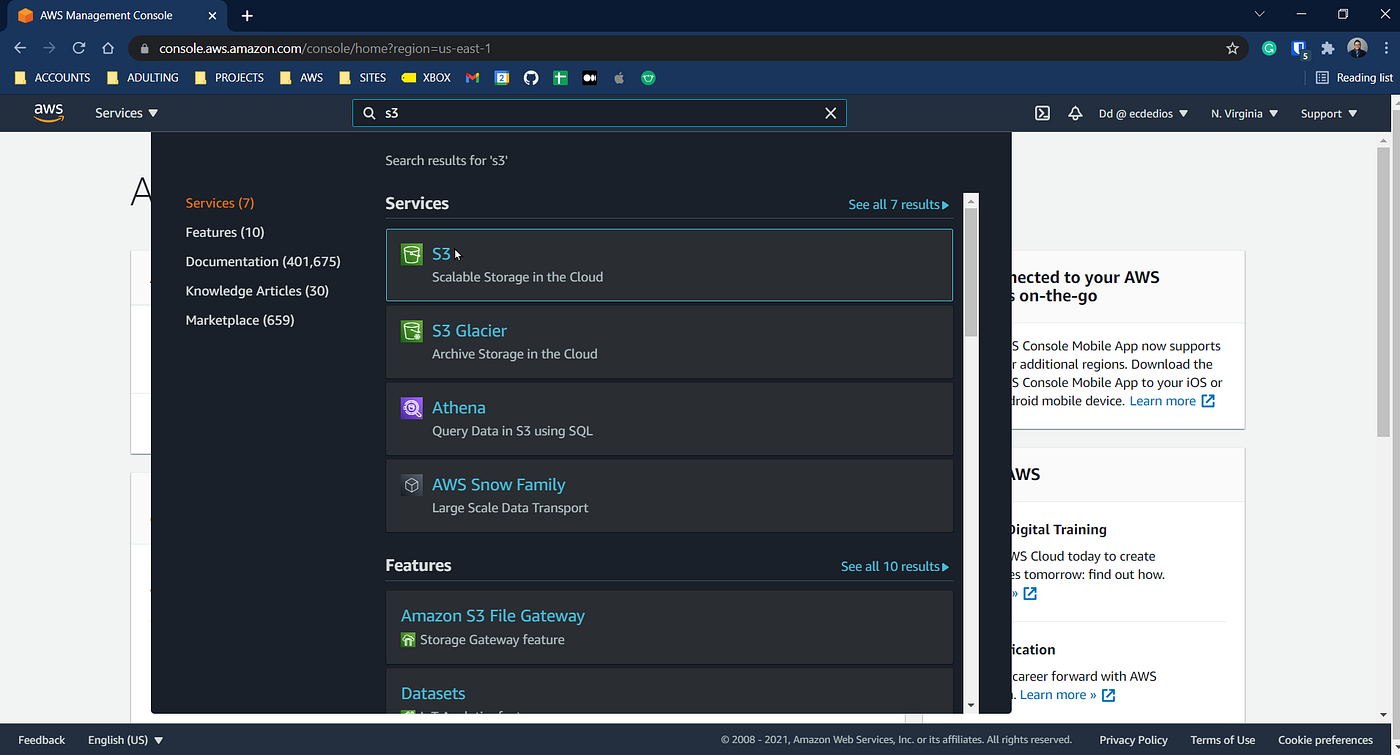Open the Bitwarden extension icon
This screenshot has width=1400, height=755.
(1299, 48)
